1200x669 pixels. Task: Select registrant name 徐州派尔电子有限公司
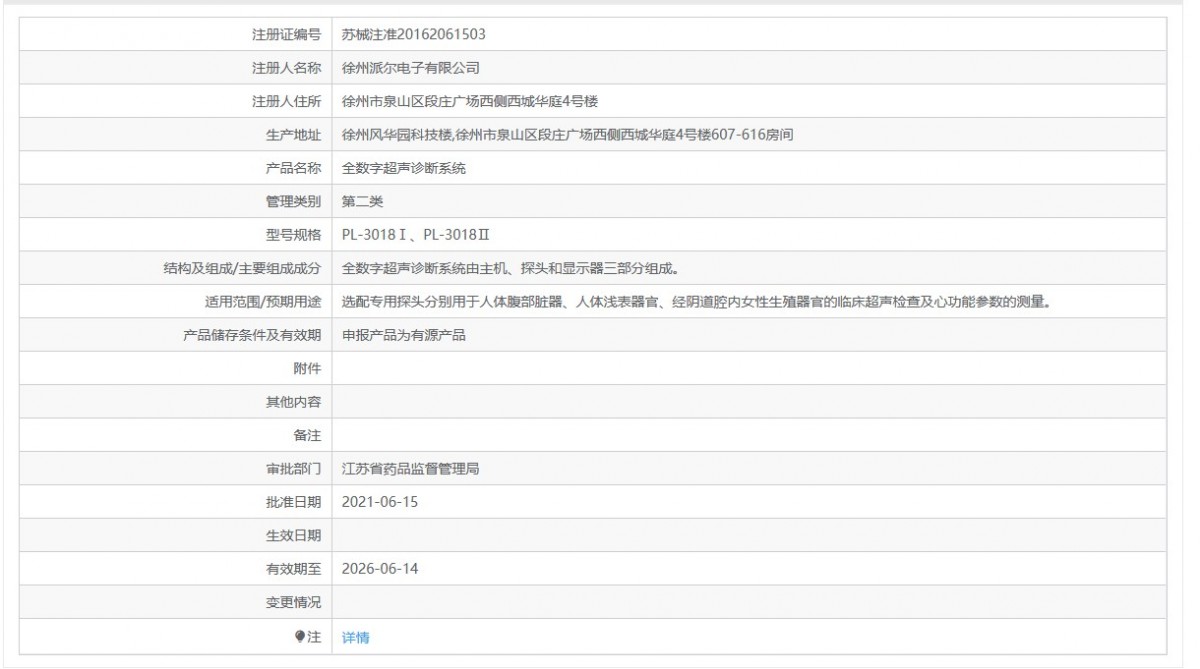pos(411,68)
